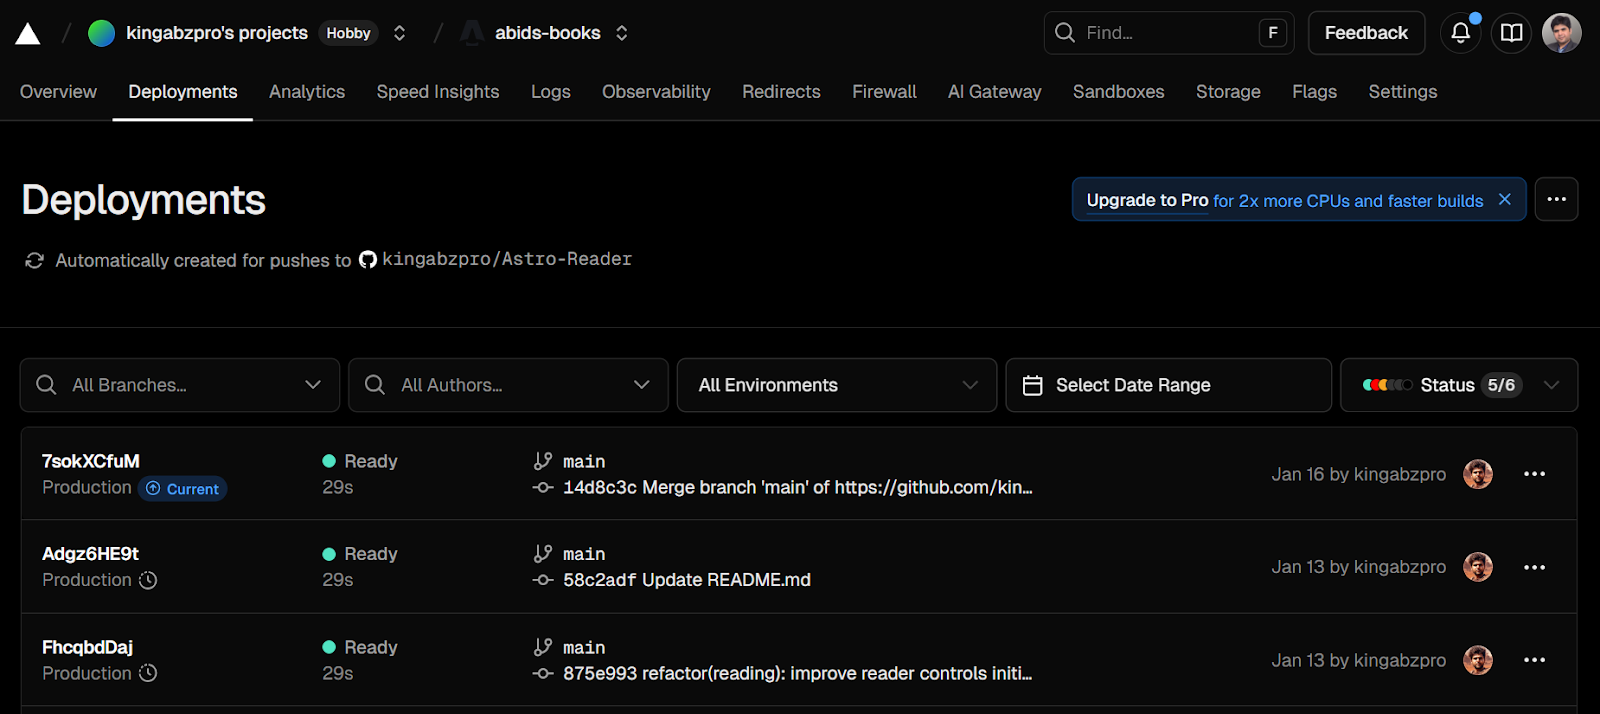Click the Vercel triangle logo

point(28,34)
